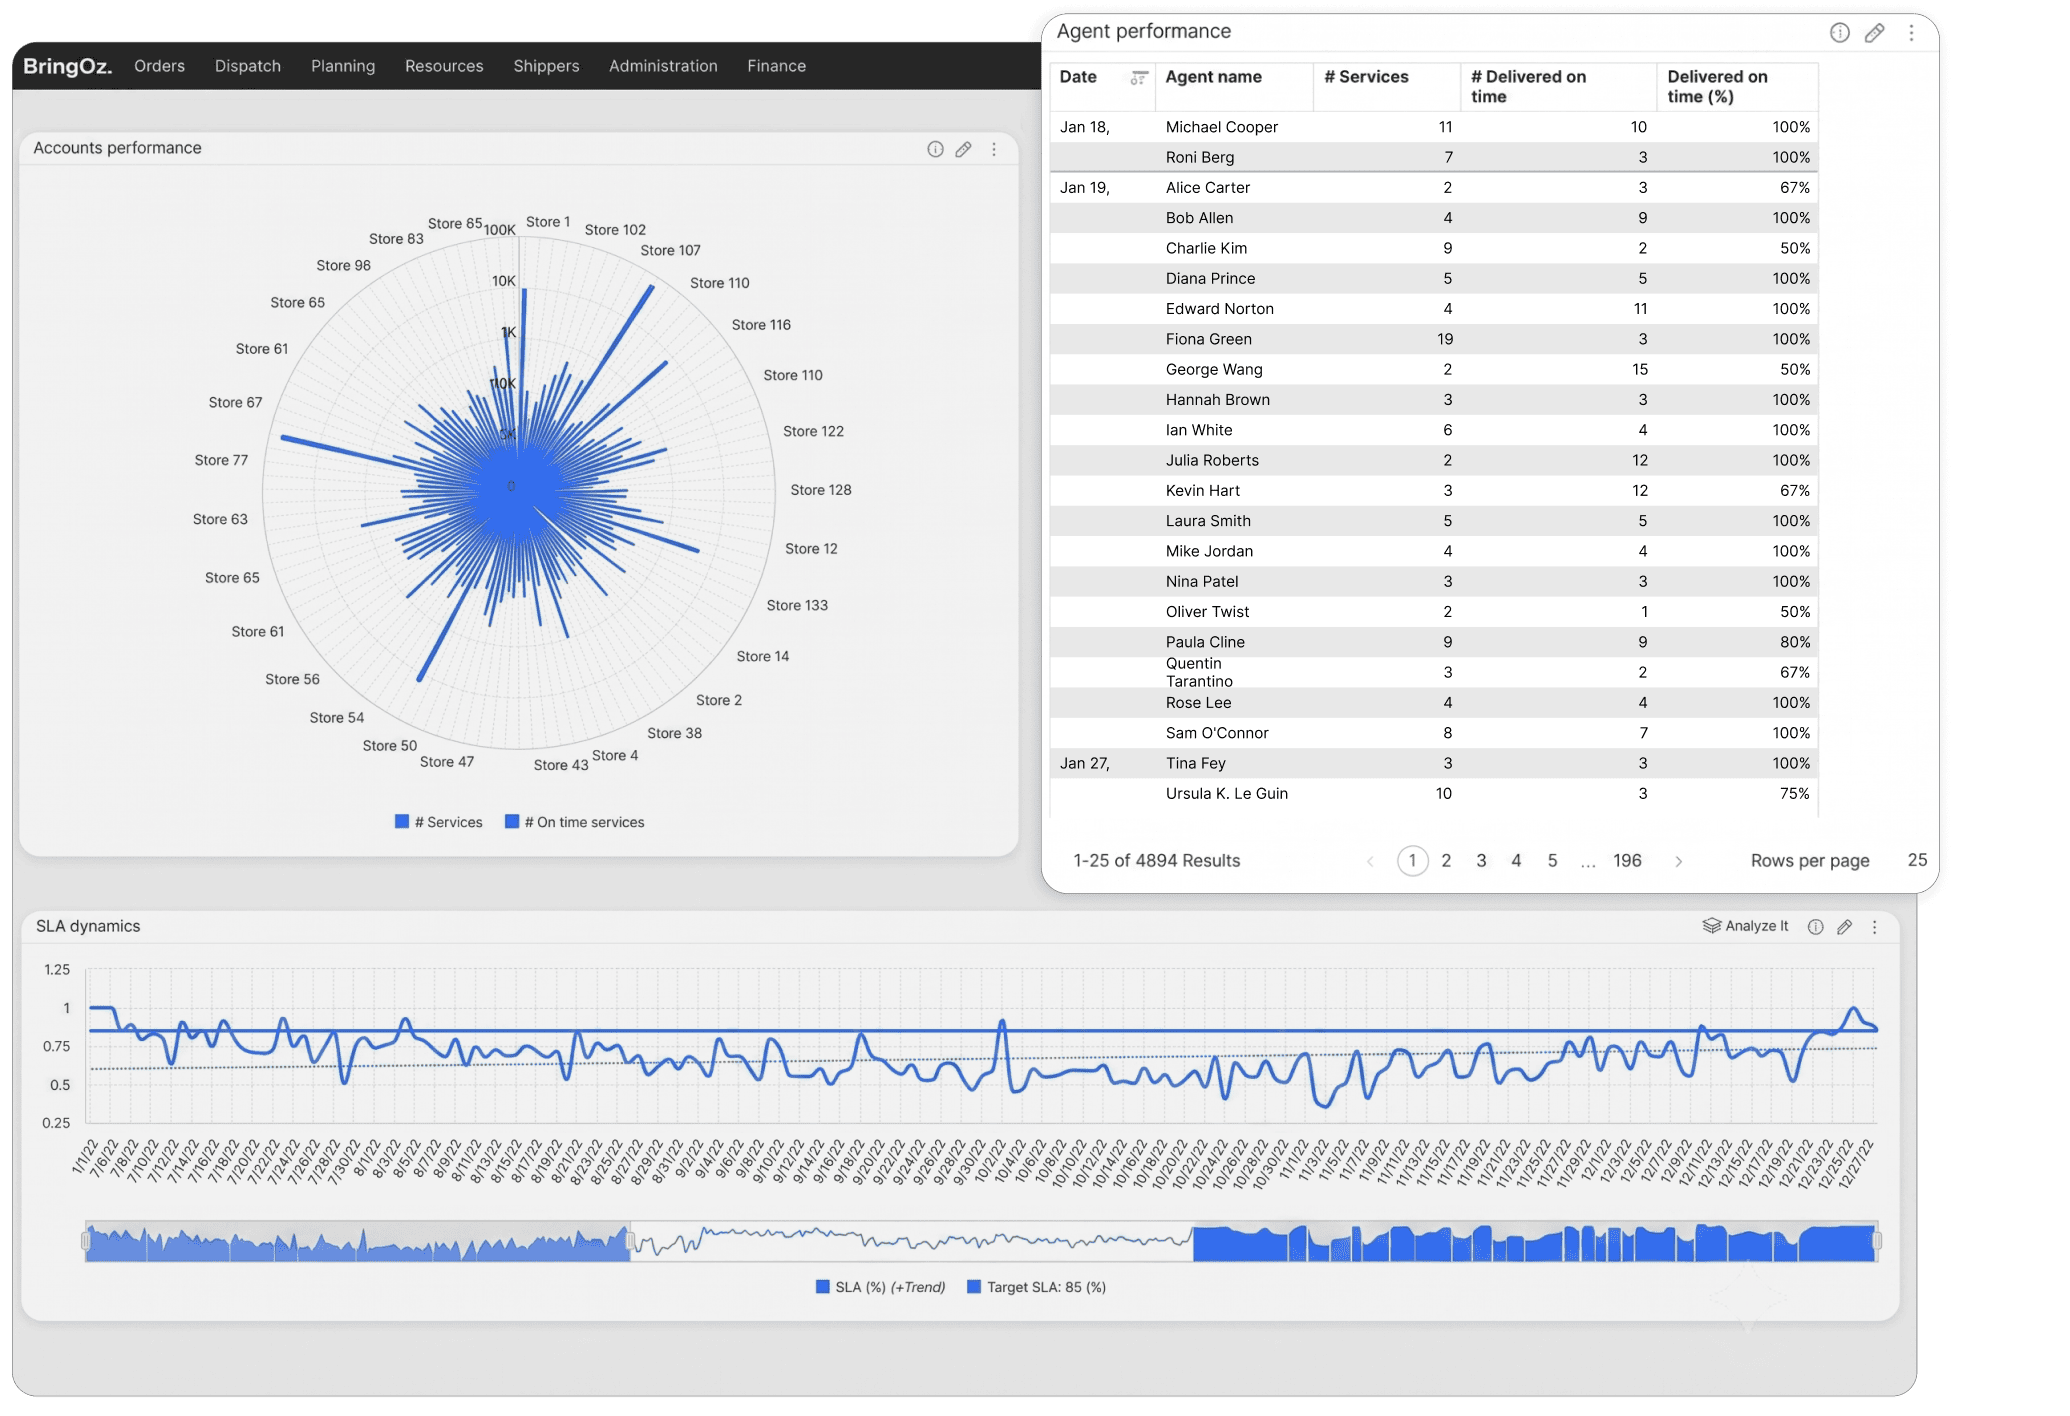Select current page 1 in pagination
This screenshot has height=1416, width=2070.
[1412, 861]
